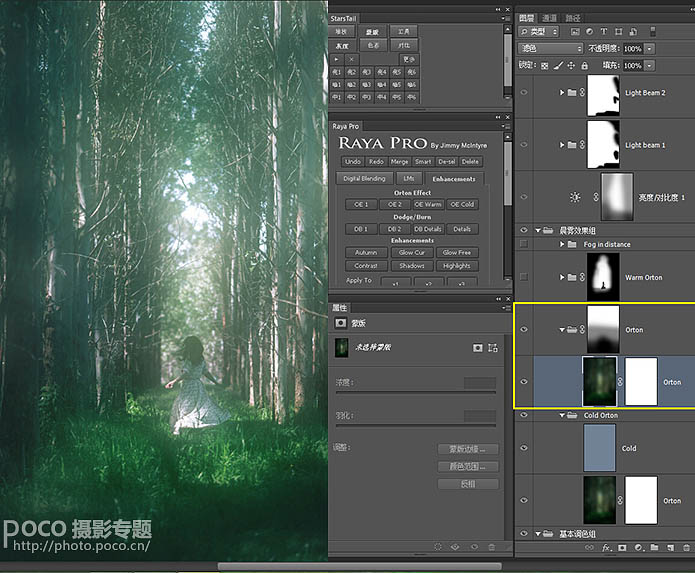Expand the Light Beam 2 group
The width and height of the screenshot is (695, 573).
(562, 92)
